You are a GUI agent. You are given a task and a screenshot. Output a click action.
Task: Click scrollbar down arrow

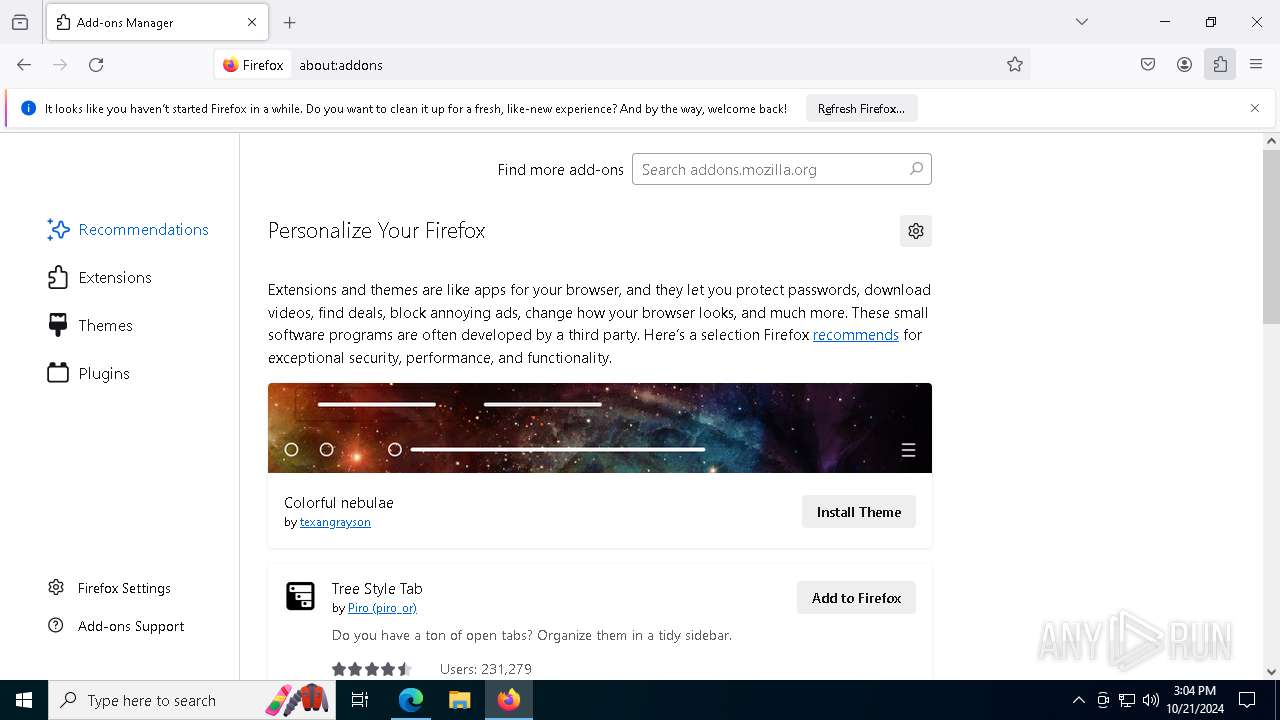click(x=1271, y=672)
